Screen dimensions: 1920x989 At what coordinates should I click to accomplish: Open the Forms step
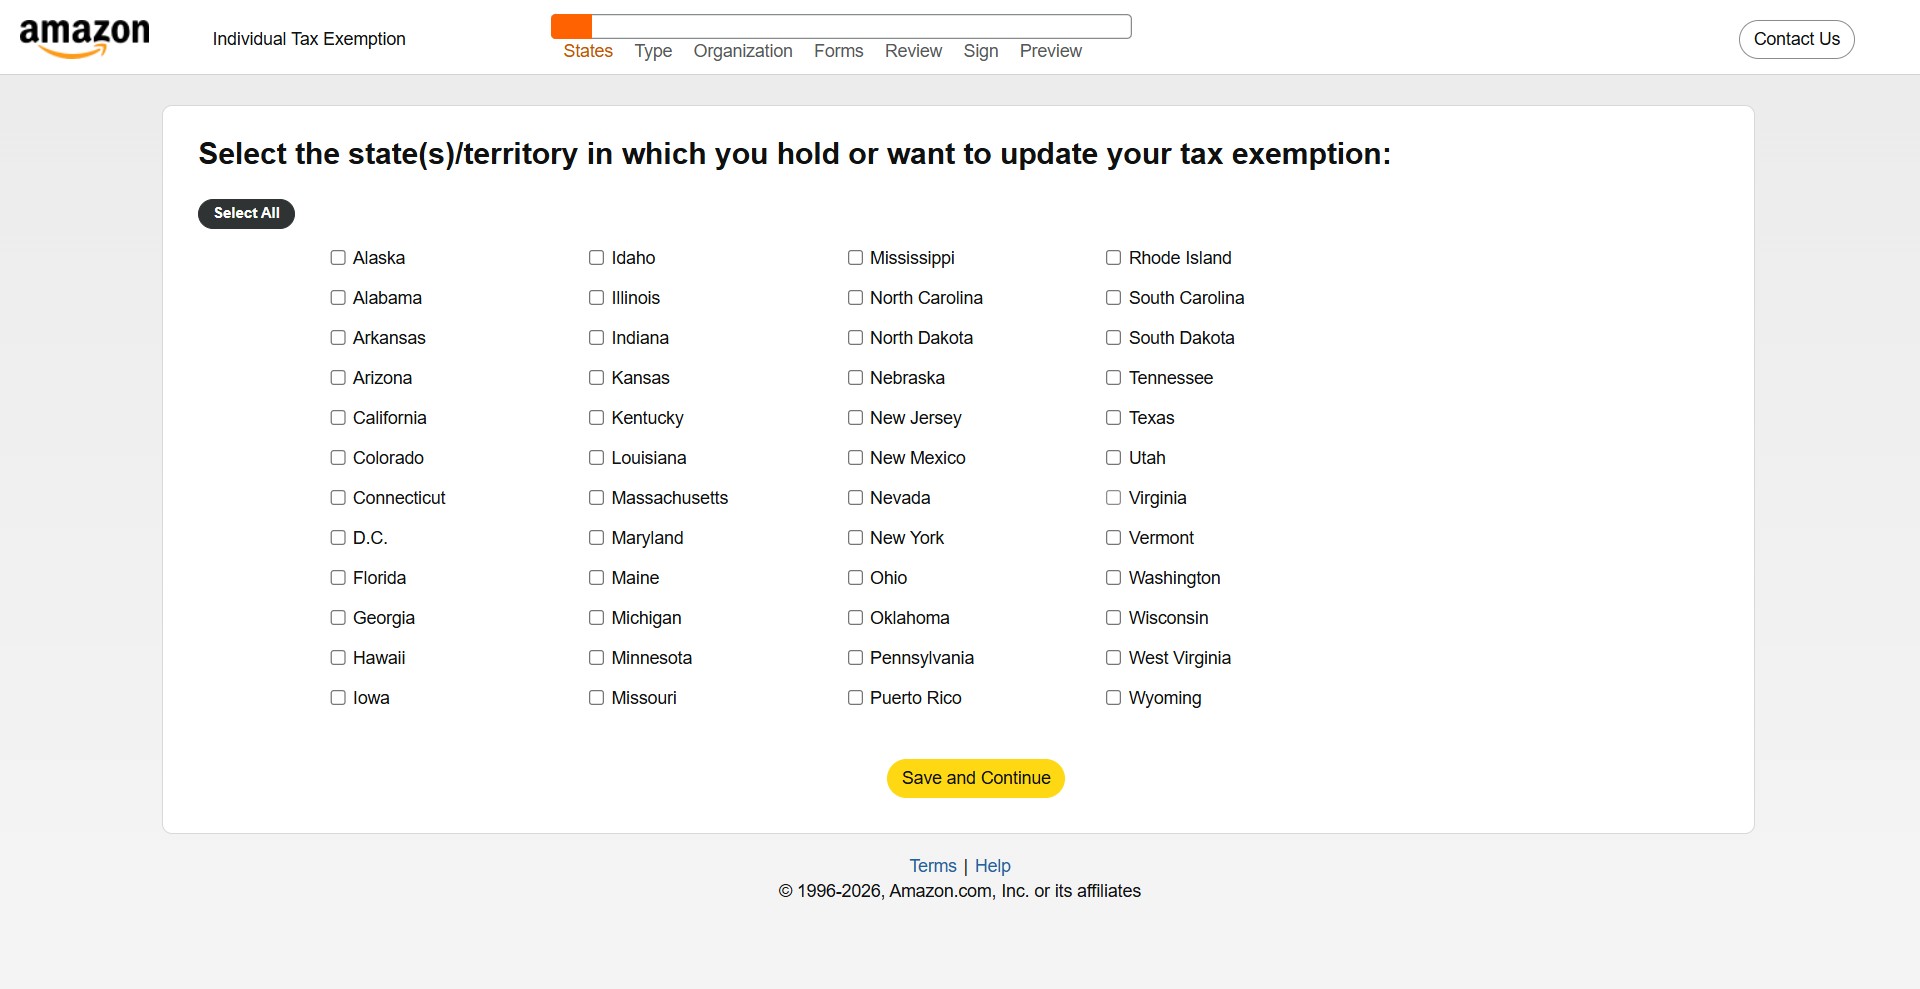click(838, 51)
